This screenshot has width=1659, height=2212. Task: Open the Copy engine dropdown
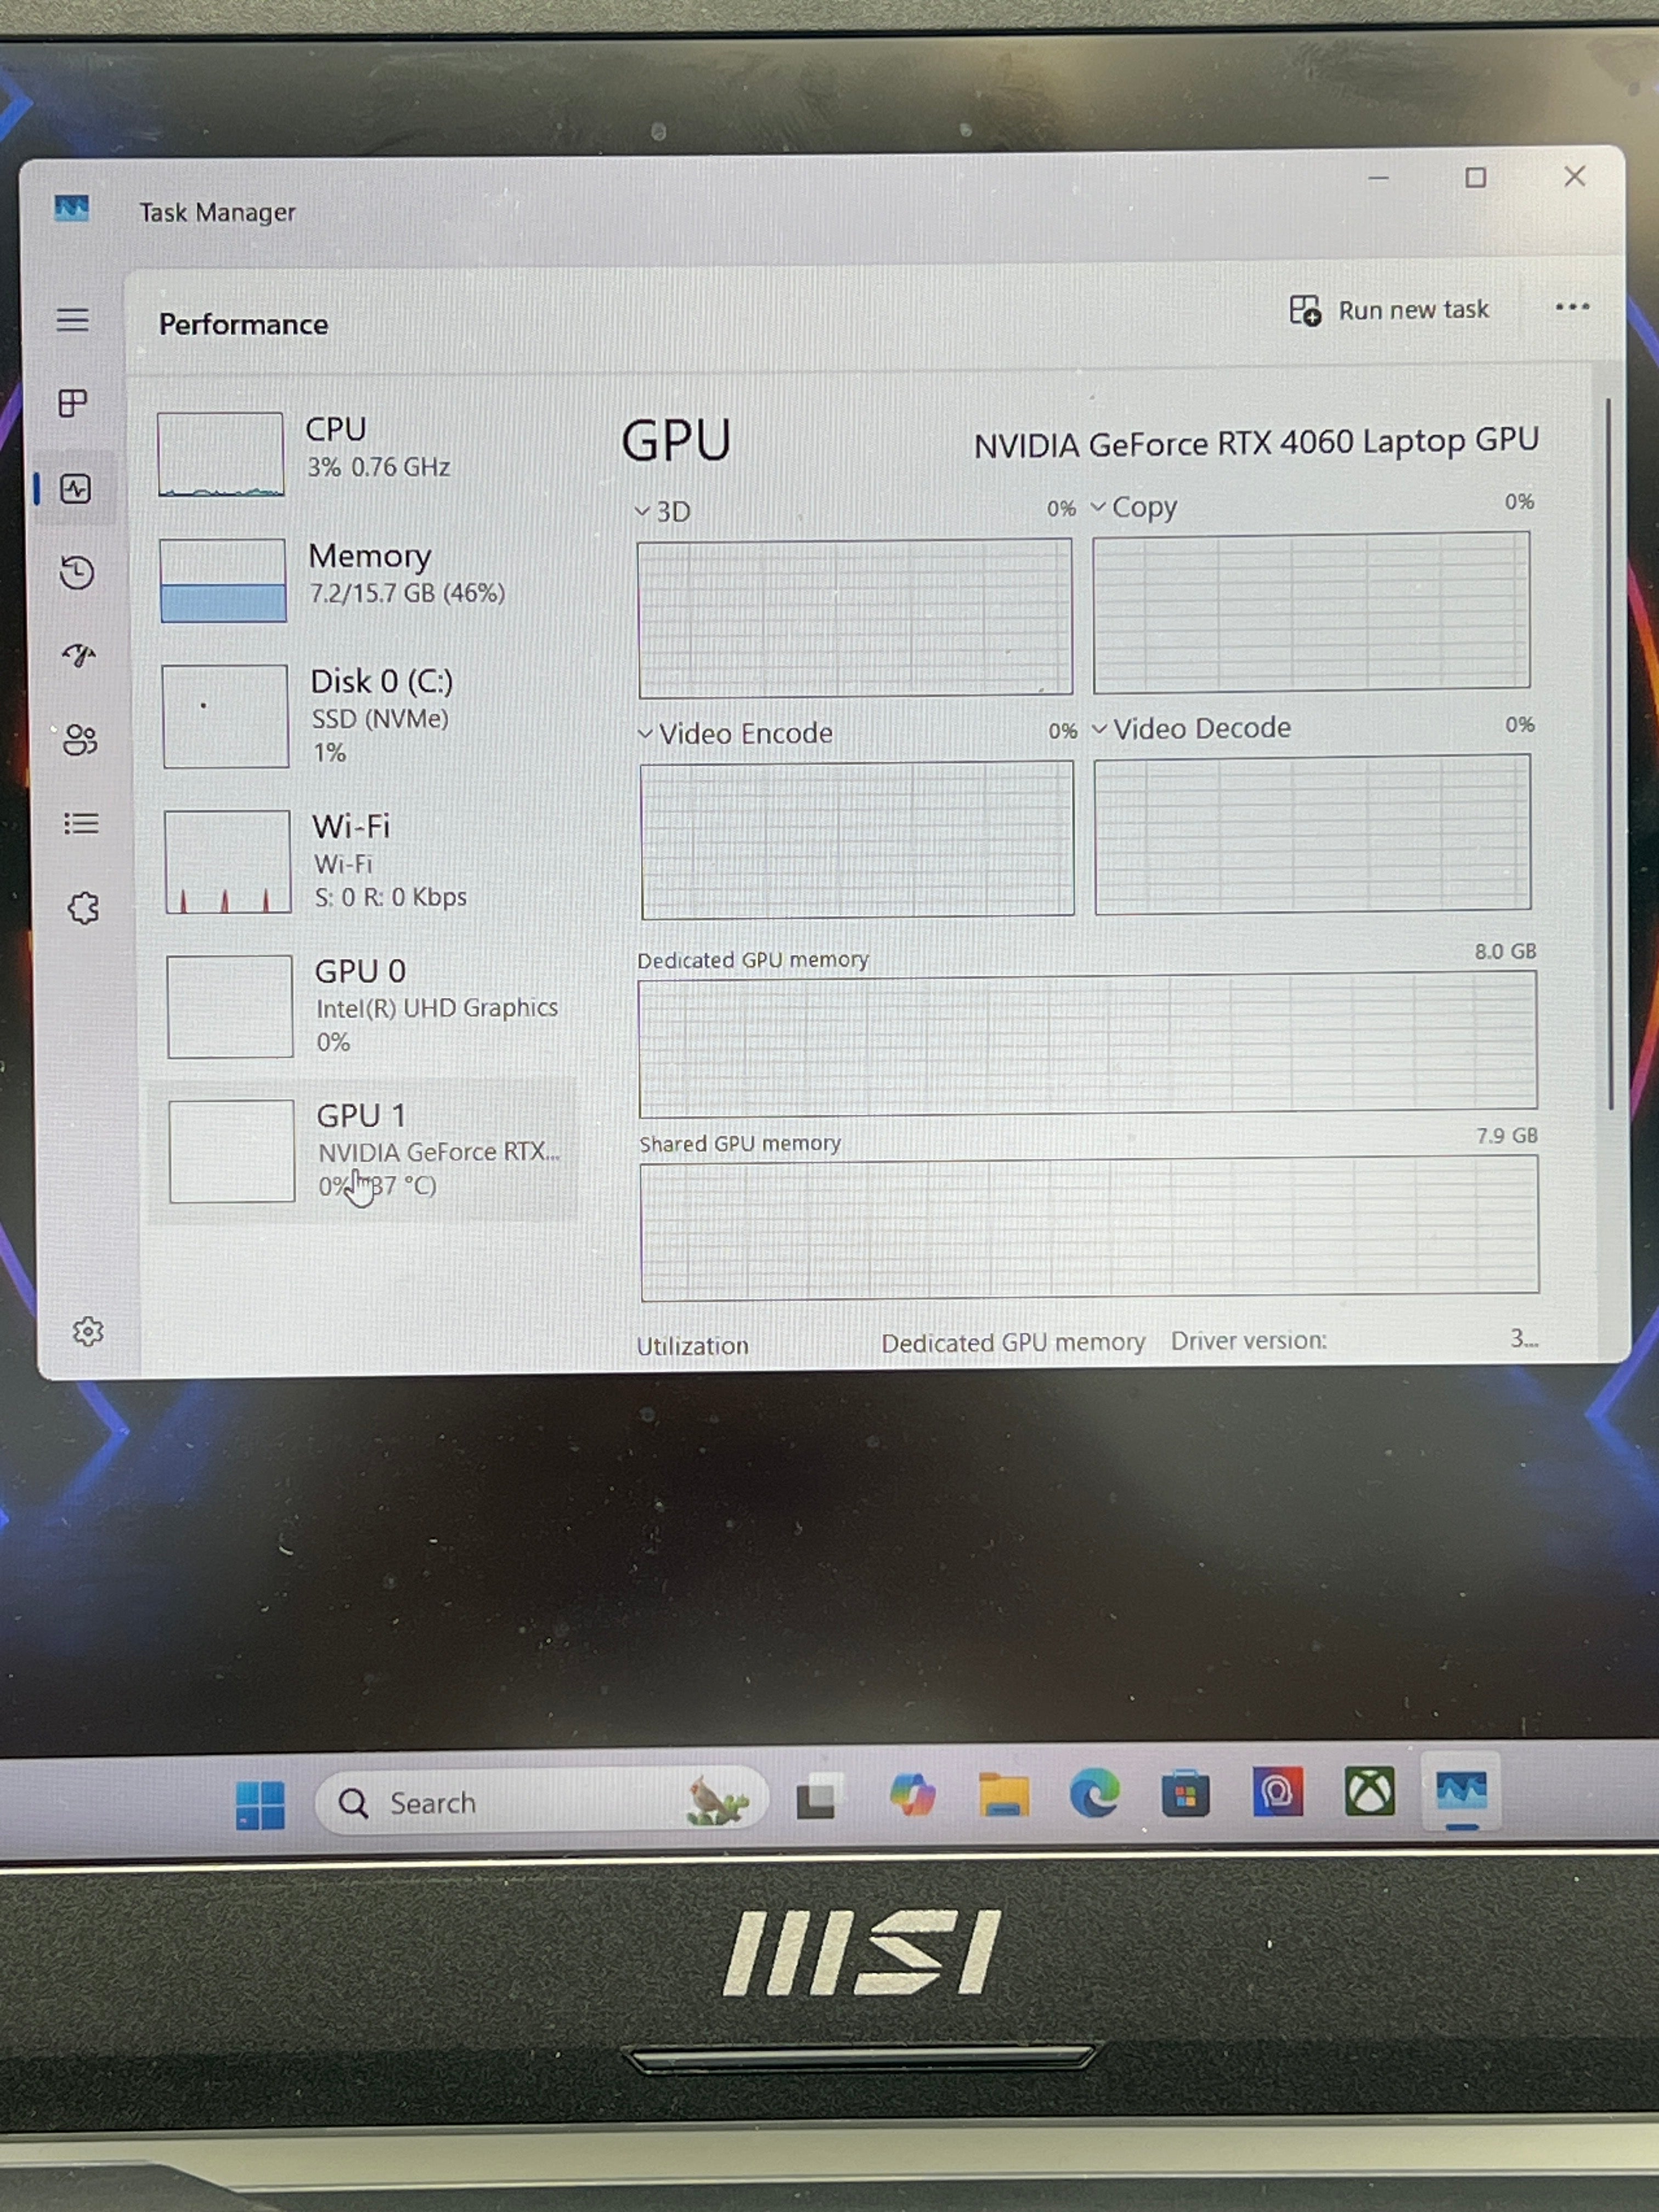click(1134, 507)
